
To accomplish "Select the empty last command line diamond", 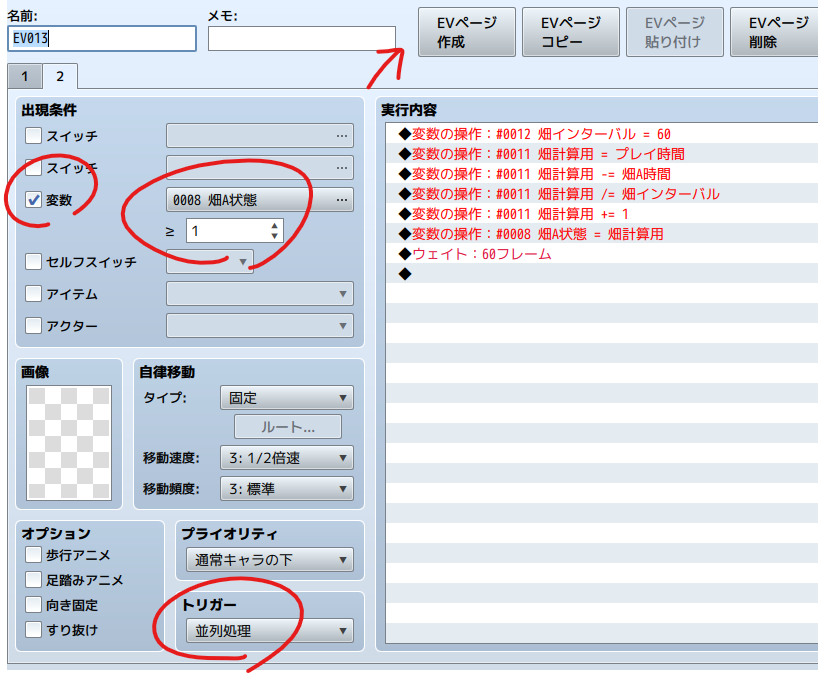I will click(x=405, y=274).
